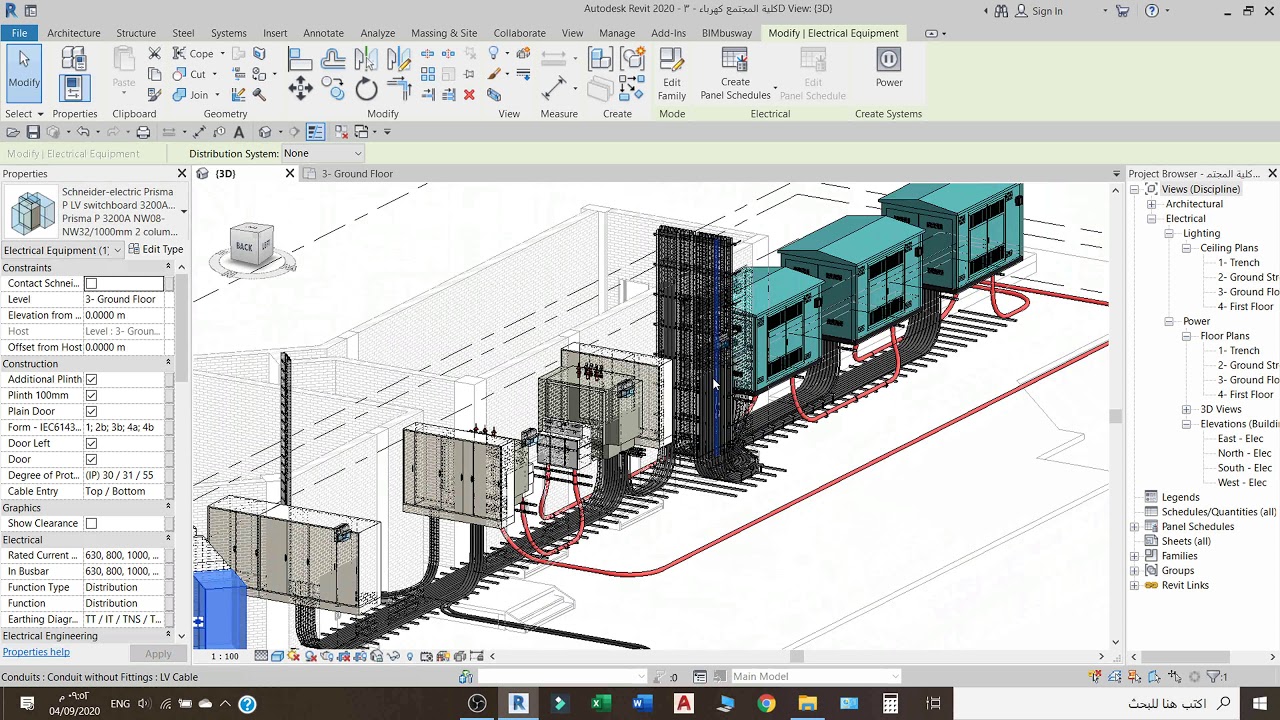Open Word from the taskbar
The width and height of the screenshot is (1280, 720).
click(641, 704)
